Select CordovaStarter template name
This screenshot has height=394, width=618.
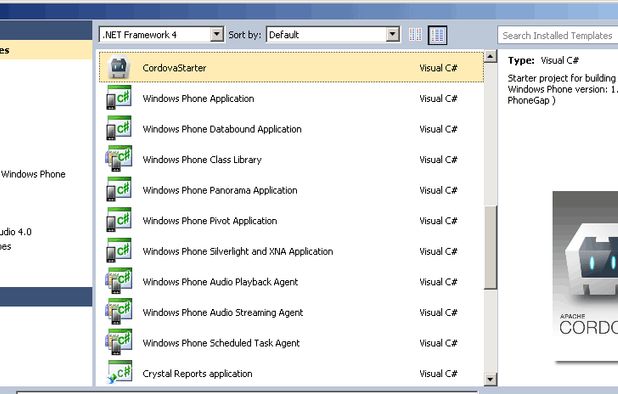pyautogui.click(x=174, y=68)
